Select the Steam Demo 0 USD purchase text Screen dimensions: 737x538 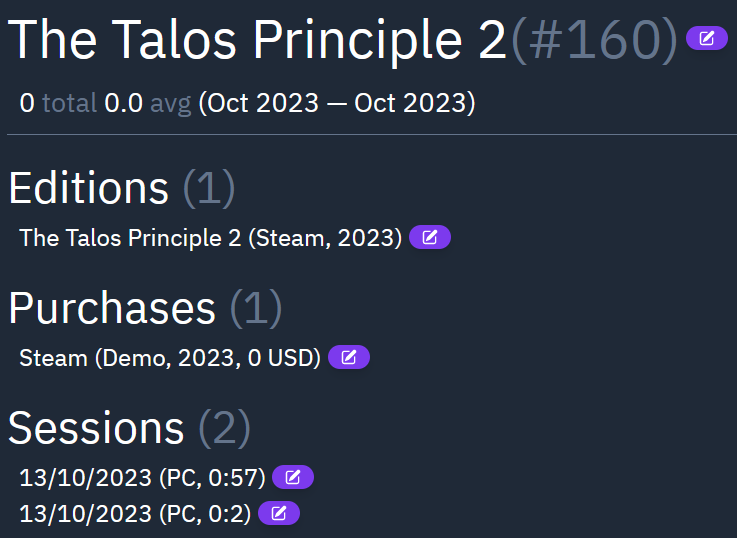click(170, 357)
